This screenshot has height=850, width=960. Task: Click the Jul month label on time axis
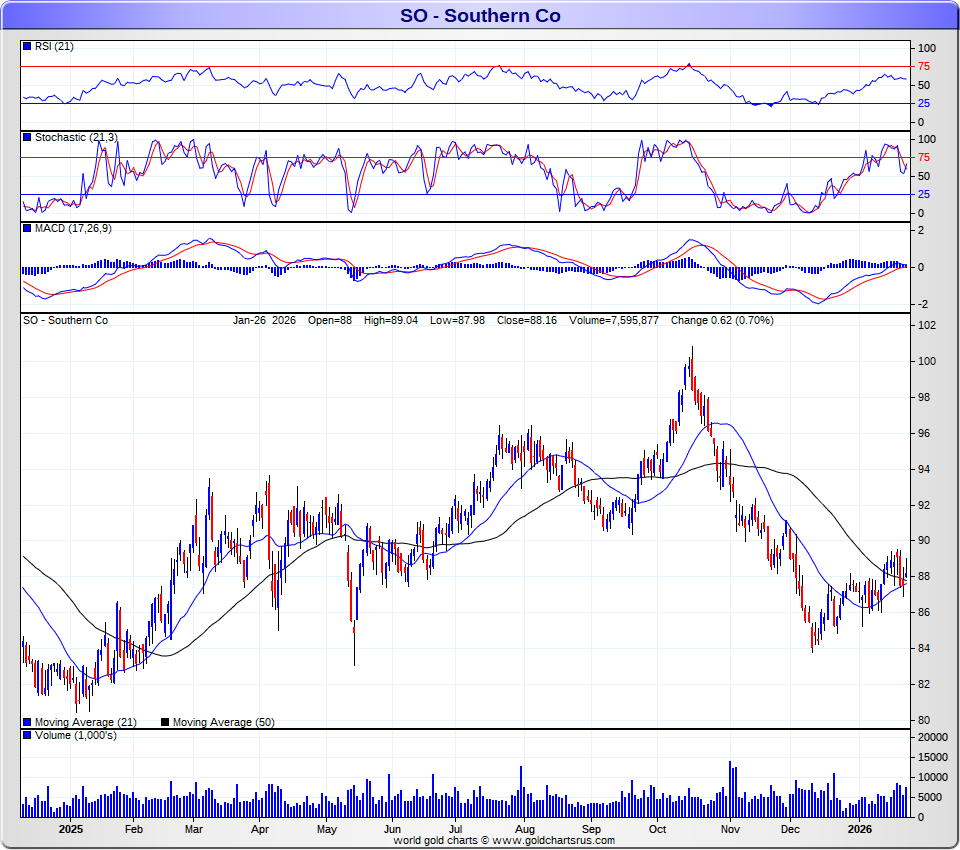pos(456,829)
